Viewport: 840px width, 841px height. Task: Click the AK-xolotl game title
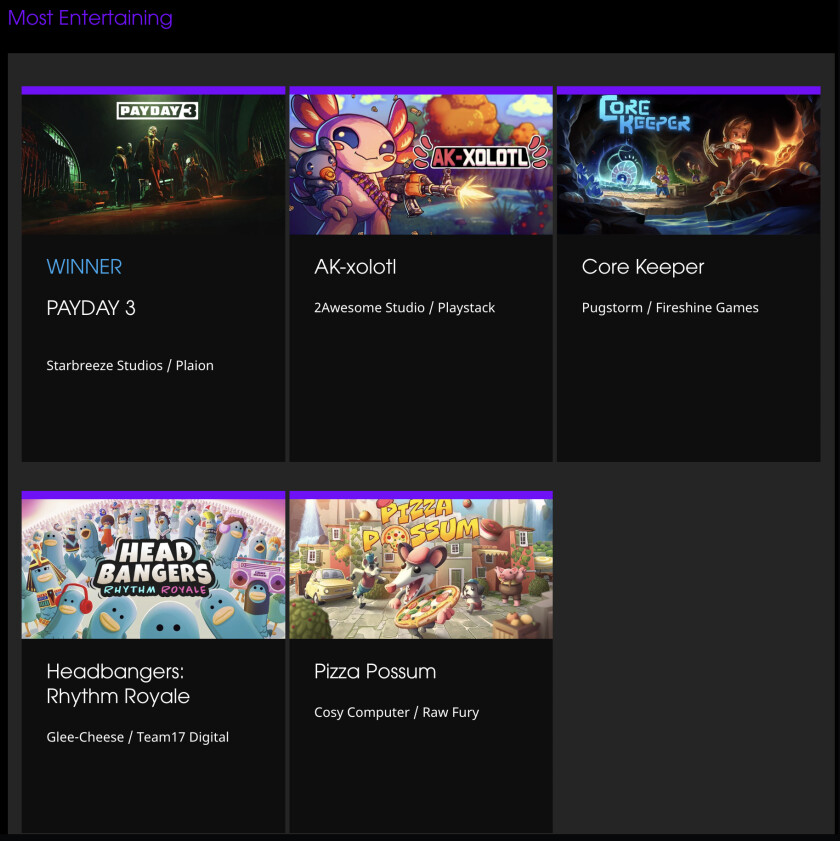(x=355, y=267)
